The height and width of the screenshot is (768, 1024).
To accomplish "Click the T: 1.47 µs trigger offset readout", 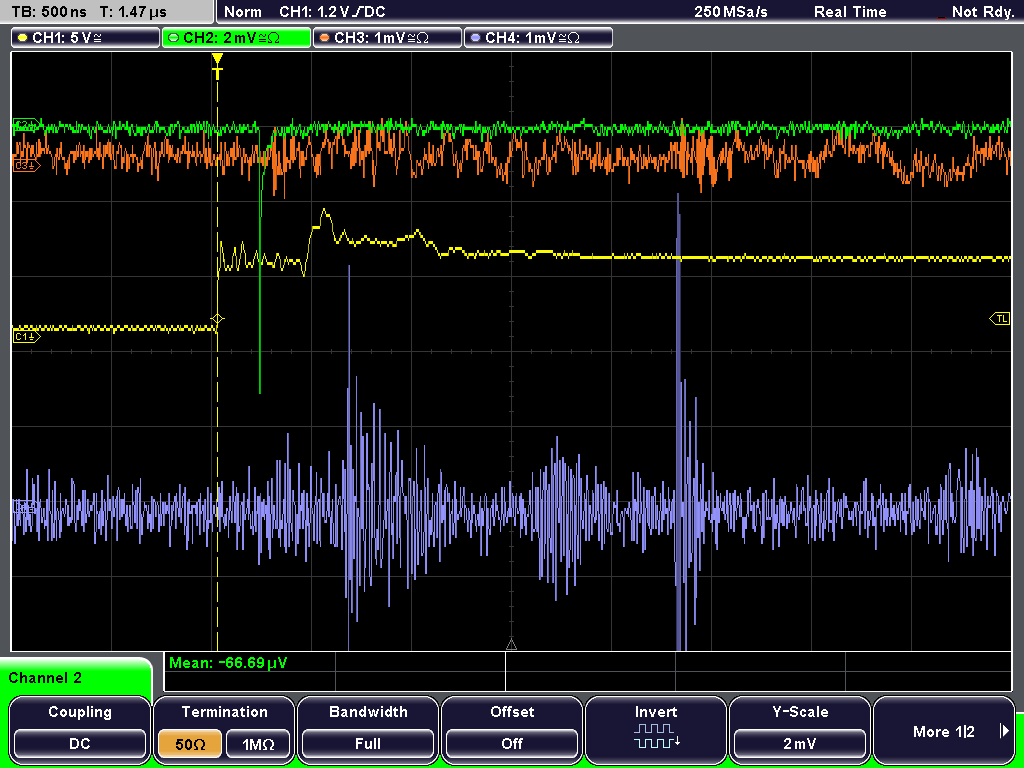I will [x=133, y=12].
